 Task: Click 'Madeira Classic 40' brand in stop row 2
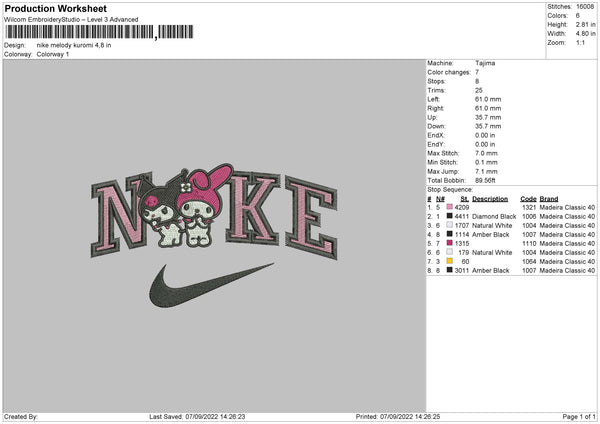pyautogui.click(x=567, y=216)
